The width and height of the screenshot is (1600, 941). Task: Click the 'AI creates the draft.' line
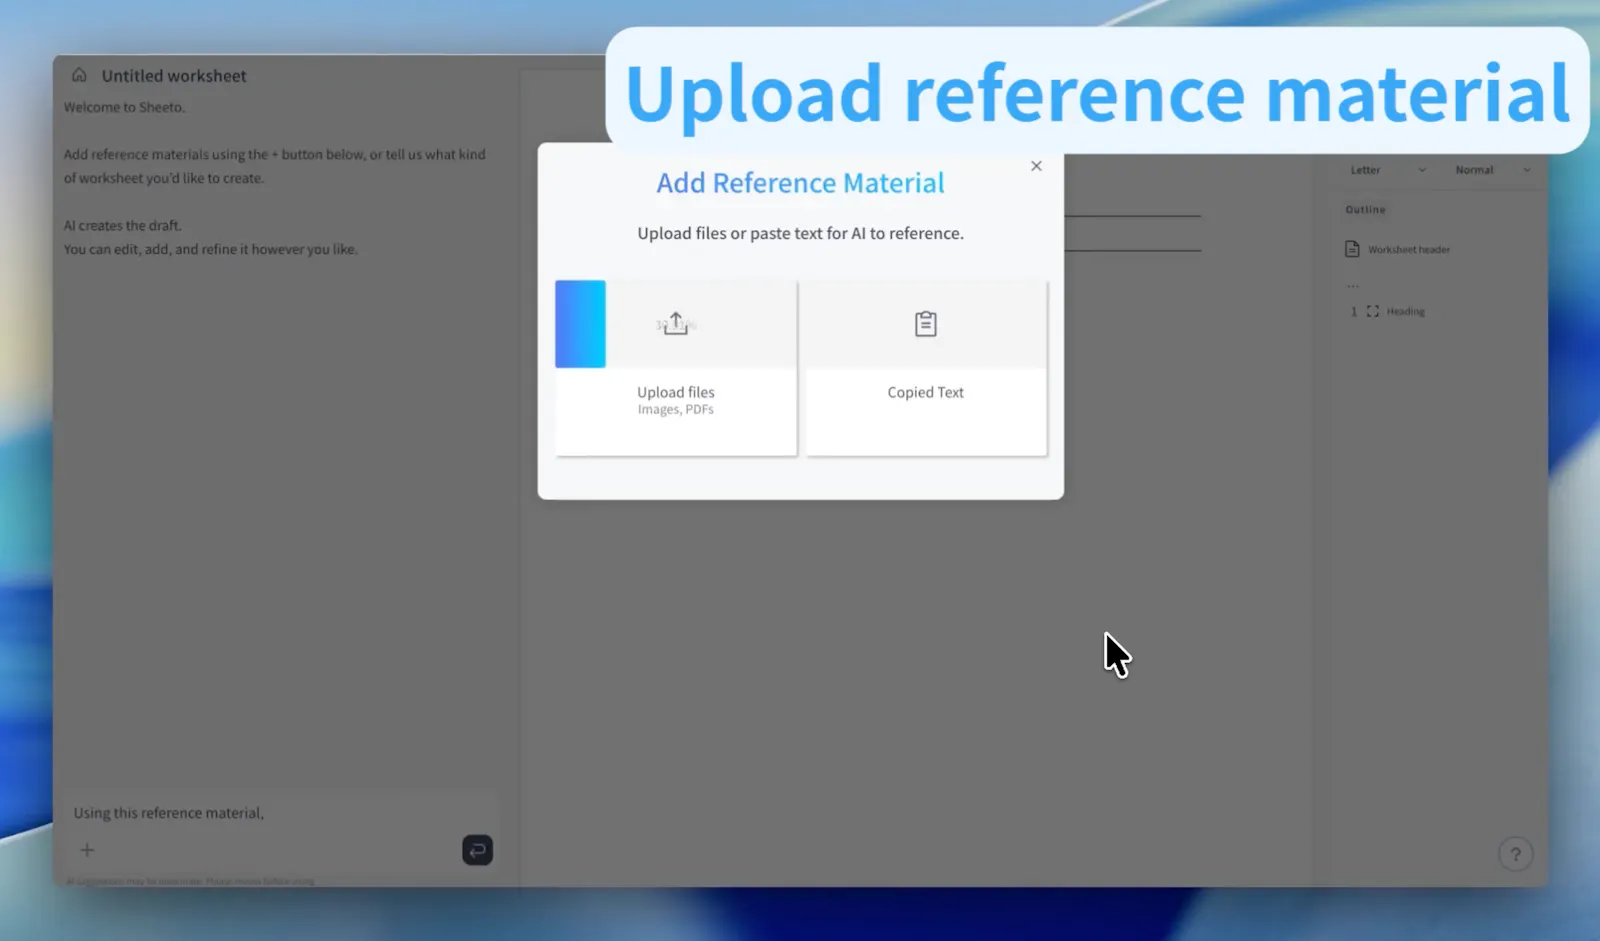pyautogui.click(x=123, y=226)
